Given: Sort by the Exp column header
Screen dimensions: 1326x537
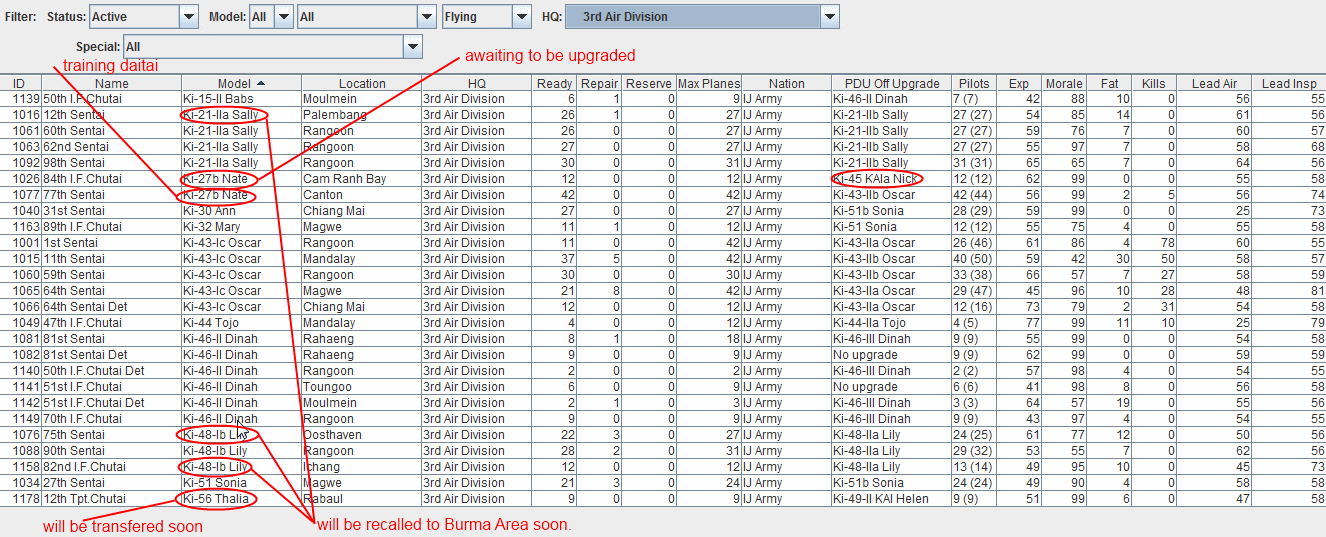Looking at the screenshot, I should point(1019,83).
